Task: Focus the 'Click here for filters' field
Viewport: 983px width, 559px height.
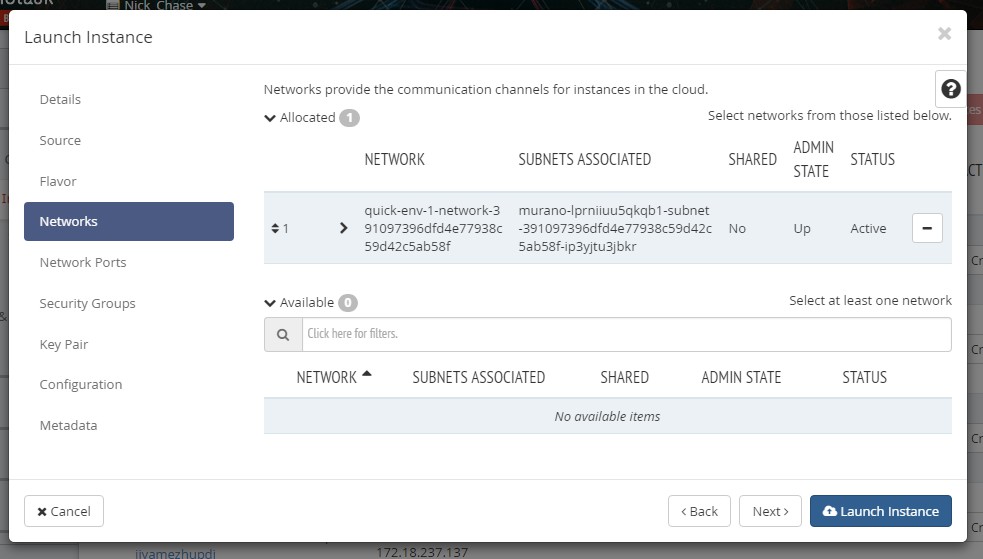Action: click(626, 335)
